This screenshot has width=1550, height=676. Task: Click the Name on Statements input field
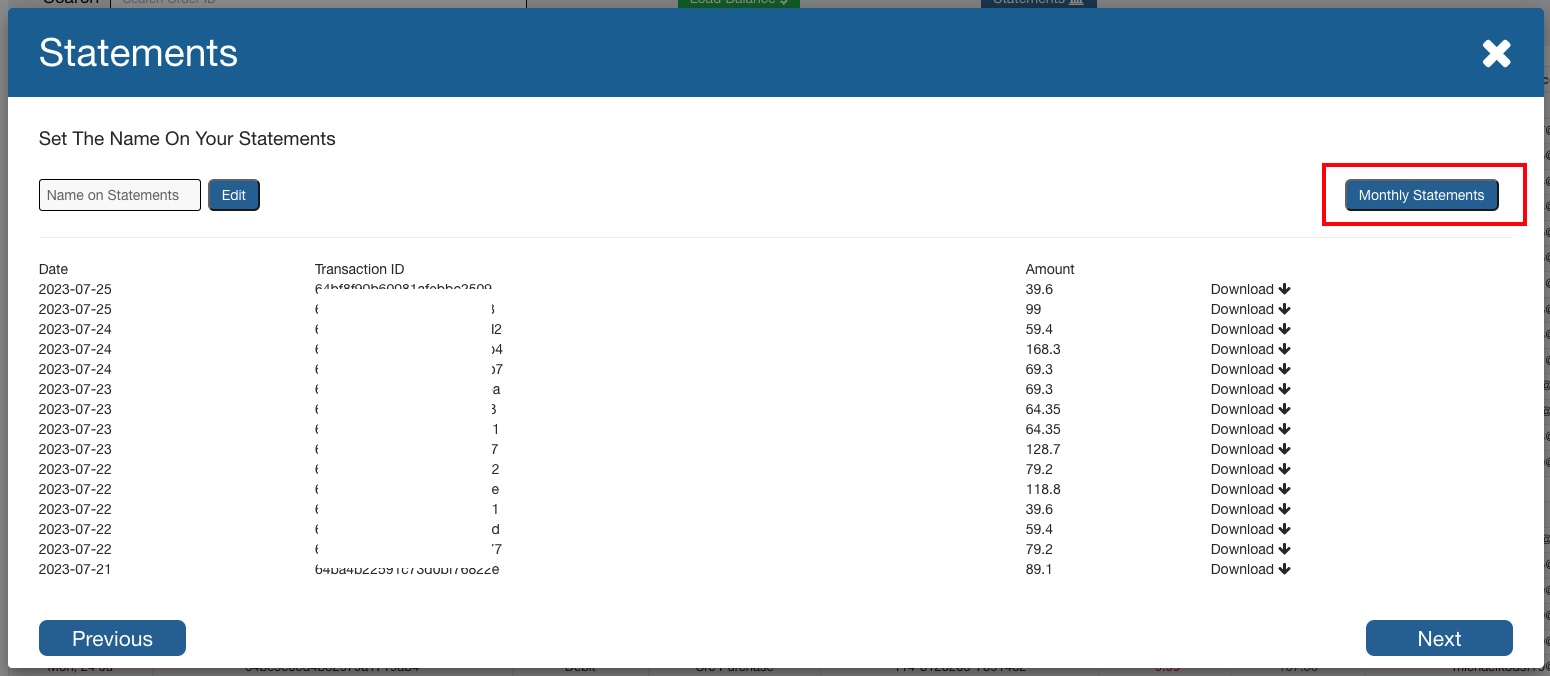(119, 195)
